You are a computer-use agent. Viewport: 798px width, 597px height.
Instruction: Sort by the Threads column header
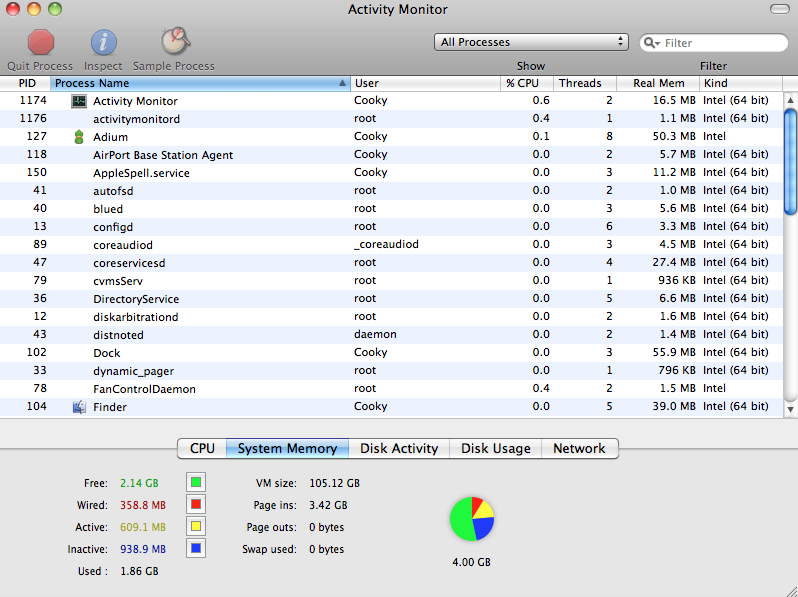coord(584,83)
